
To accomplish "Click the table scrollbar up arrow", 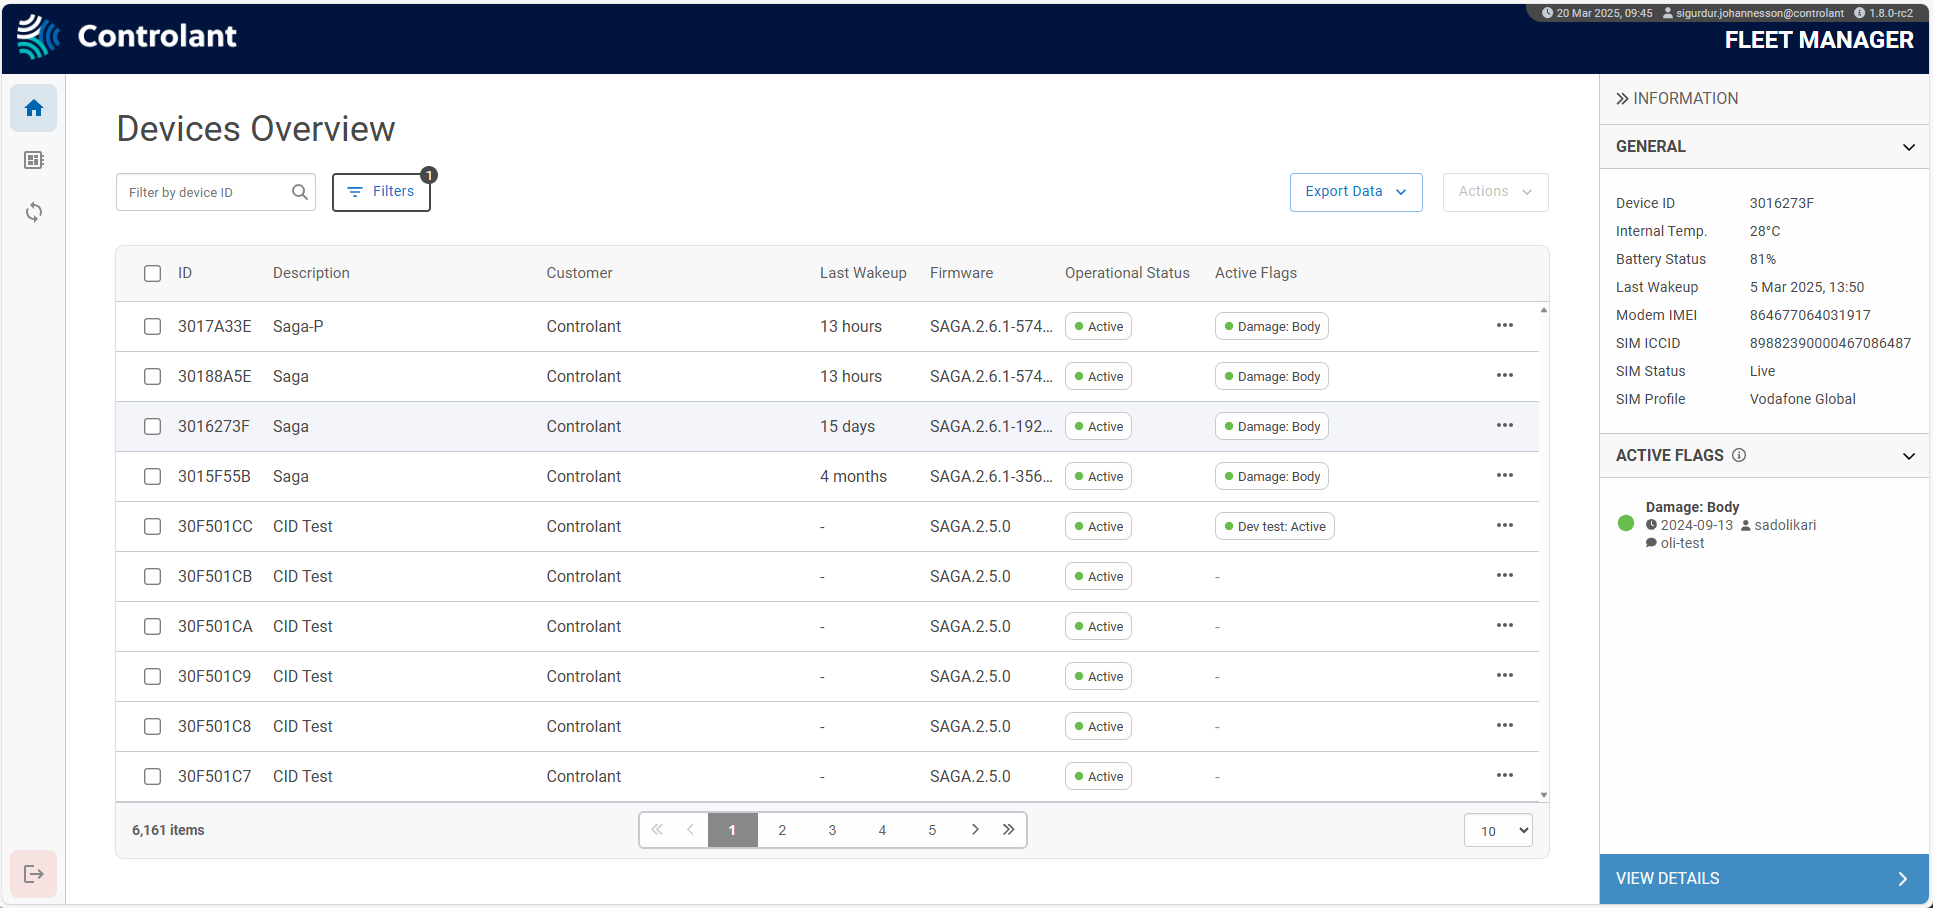I will (1544, 310).
